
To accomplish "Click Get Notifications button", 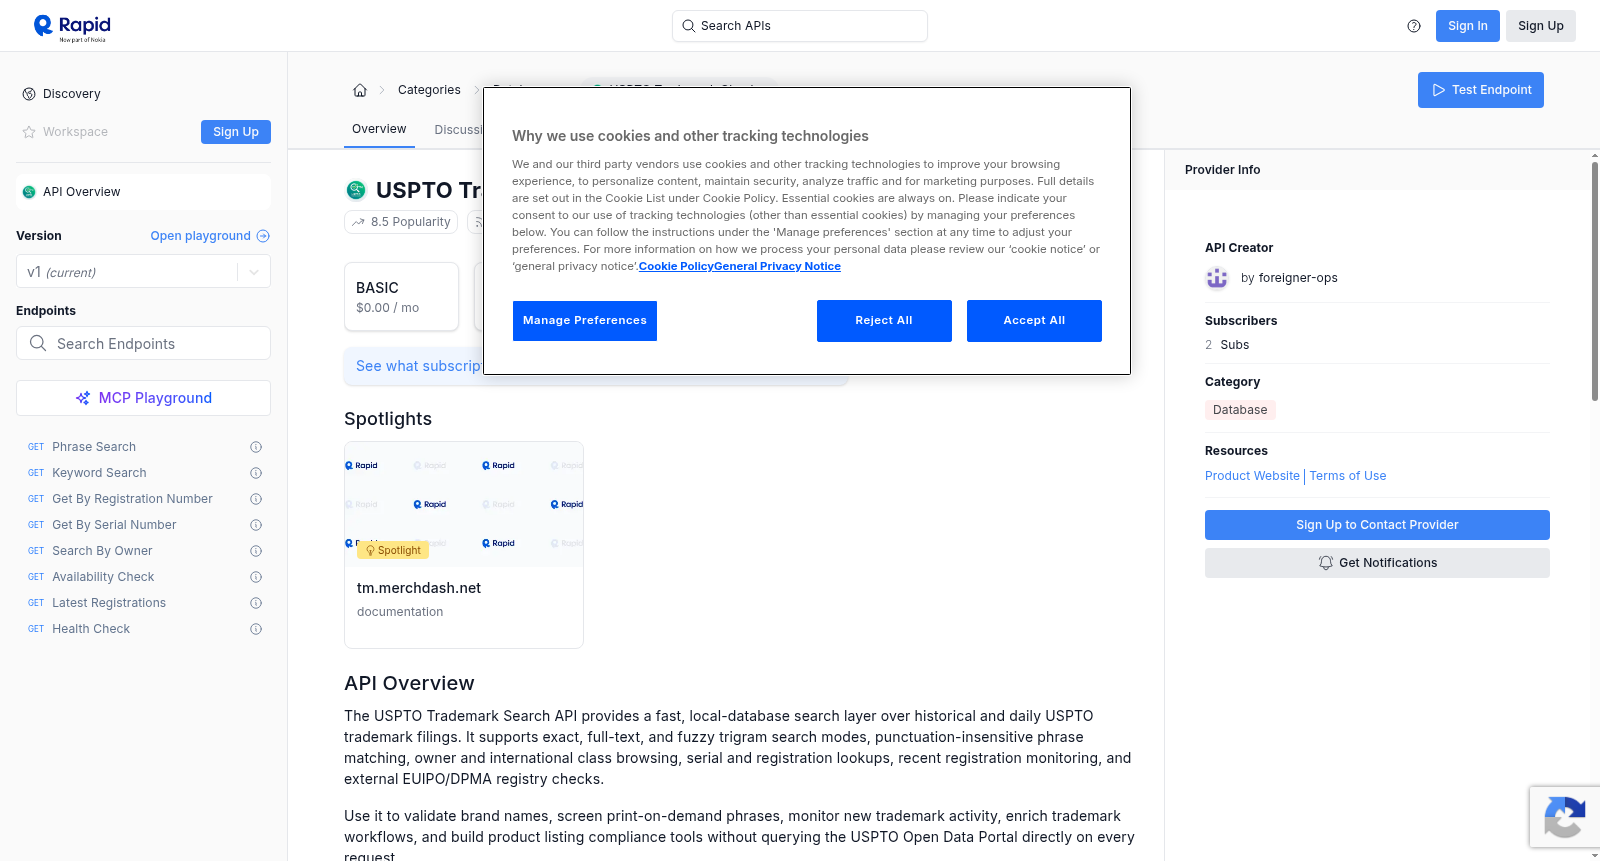I will point(1377,563).
